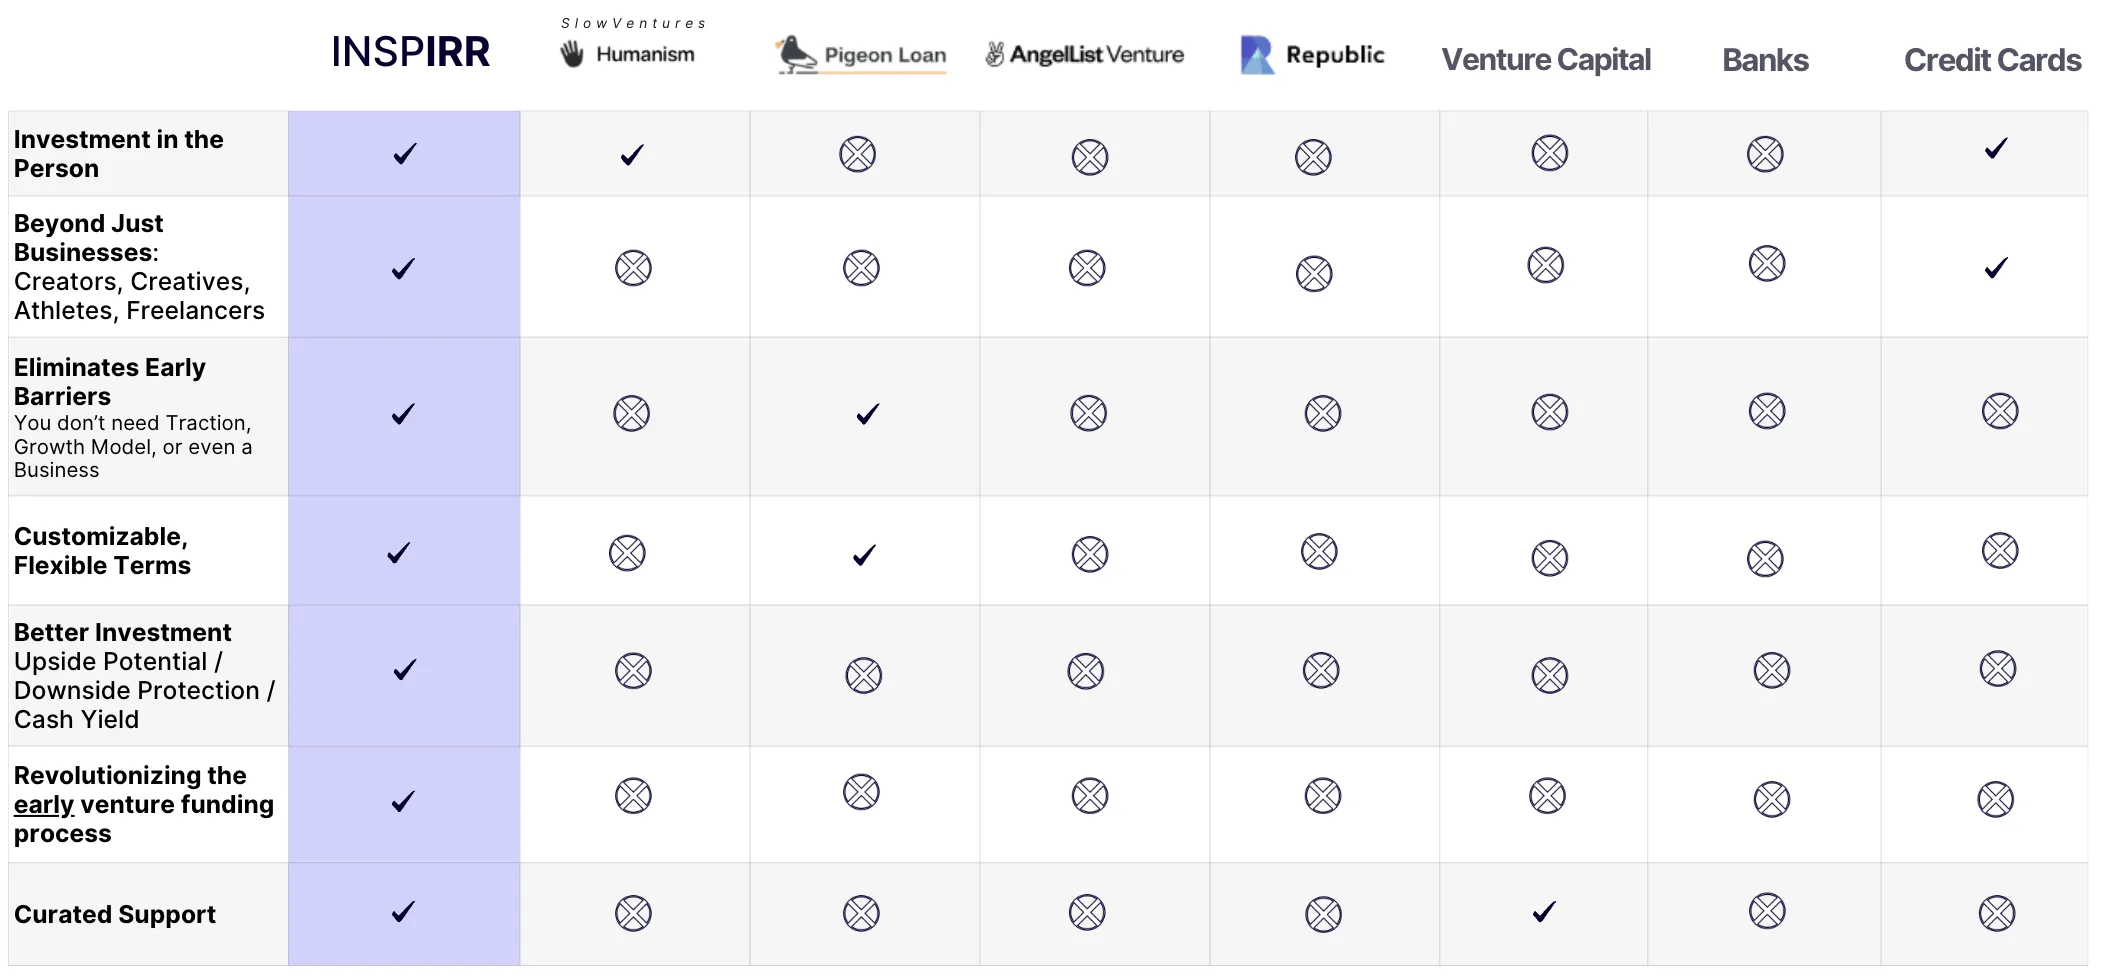Click the Venture Capital column header
This screenshot has width=2118, height=976.
1546,60
